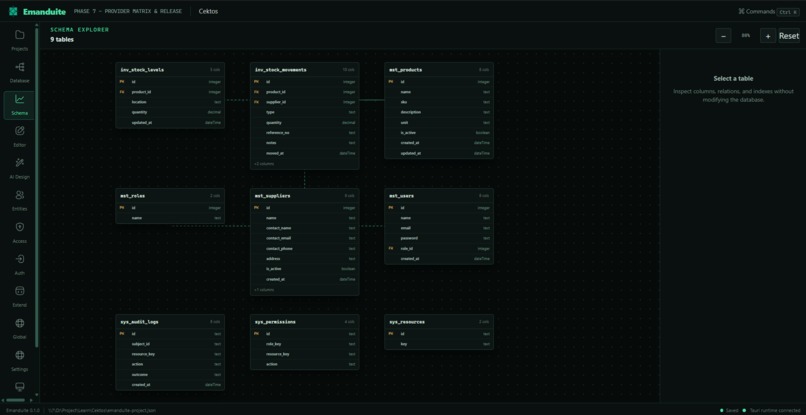Select the mst_users table header
806x415 pixels.
coord(439,195)
